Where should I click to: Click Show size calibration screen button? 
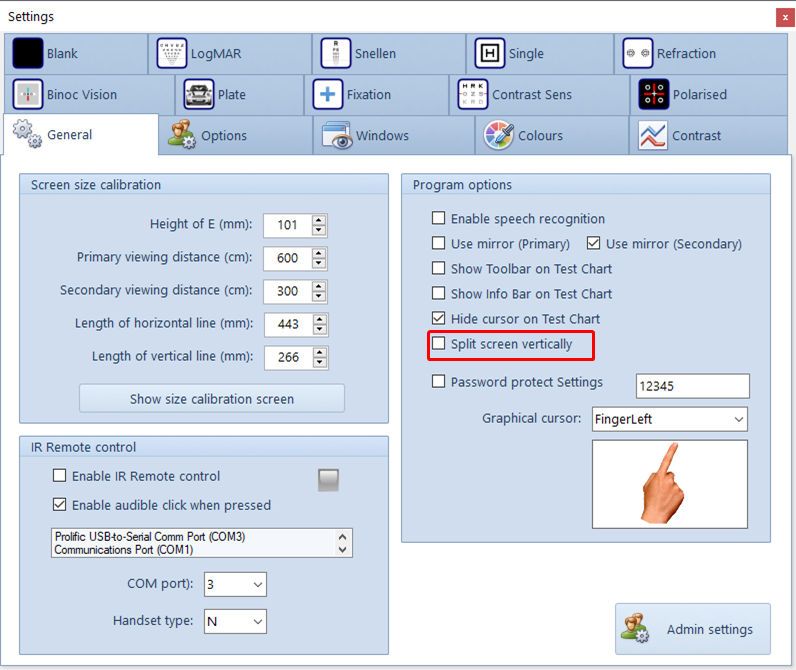point(212,399)
